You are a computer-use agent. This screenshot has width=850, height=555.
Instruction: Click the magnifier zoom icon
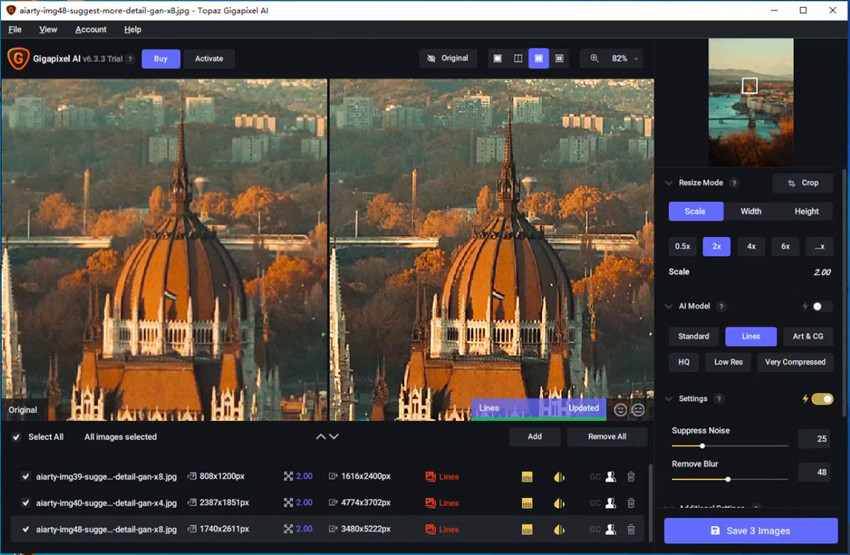coord(594,59)
